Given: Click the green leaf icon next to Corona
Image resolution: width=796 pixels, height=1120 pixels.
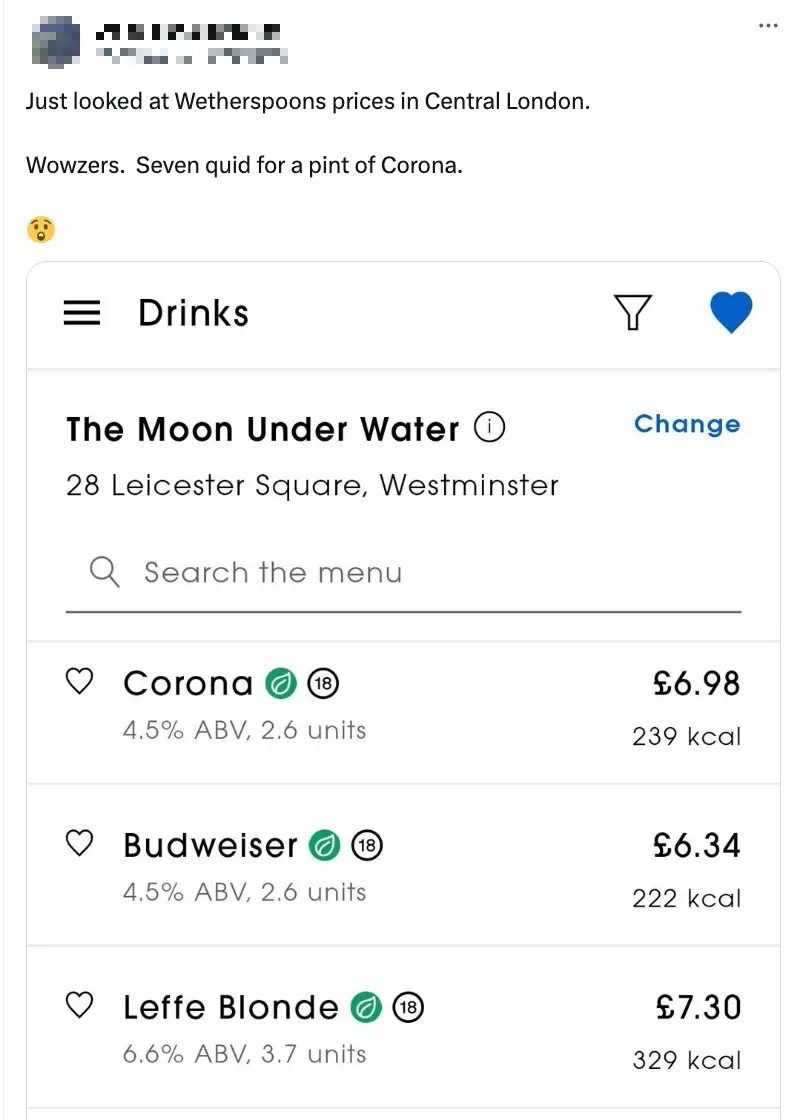Looking at the screenshot, I should (x=281, y=684).
